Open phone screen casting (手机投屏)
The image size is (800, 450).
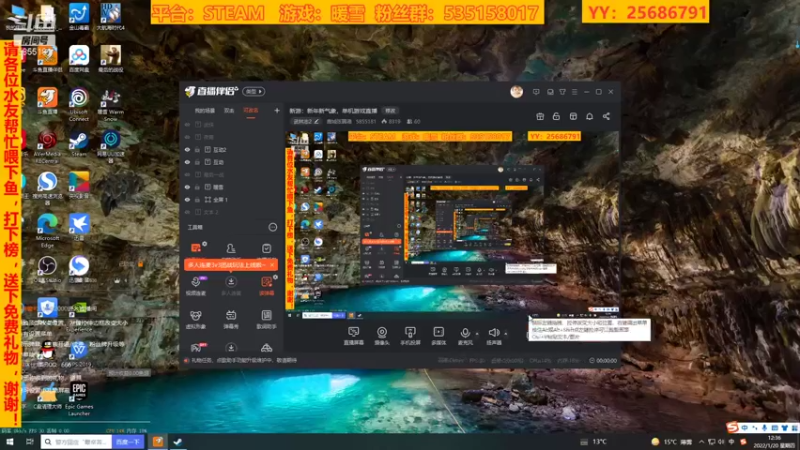tap(410, 336)
